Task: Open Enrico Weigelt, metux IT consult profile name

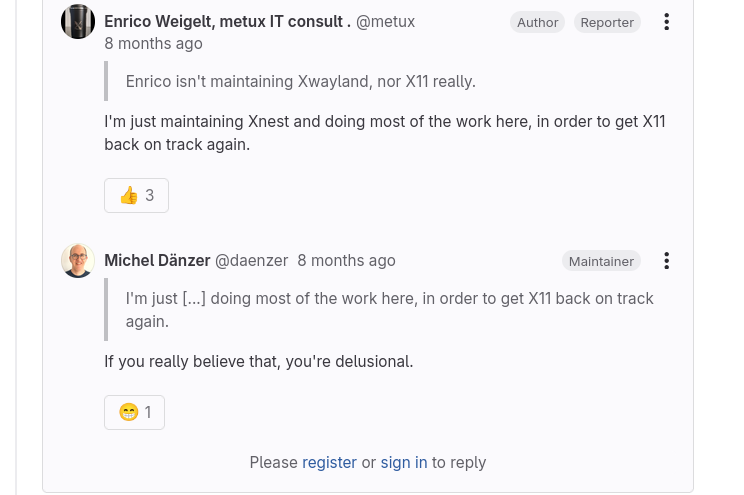Action: 227,21
